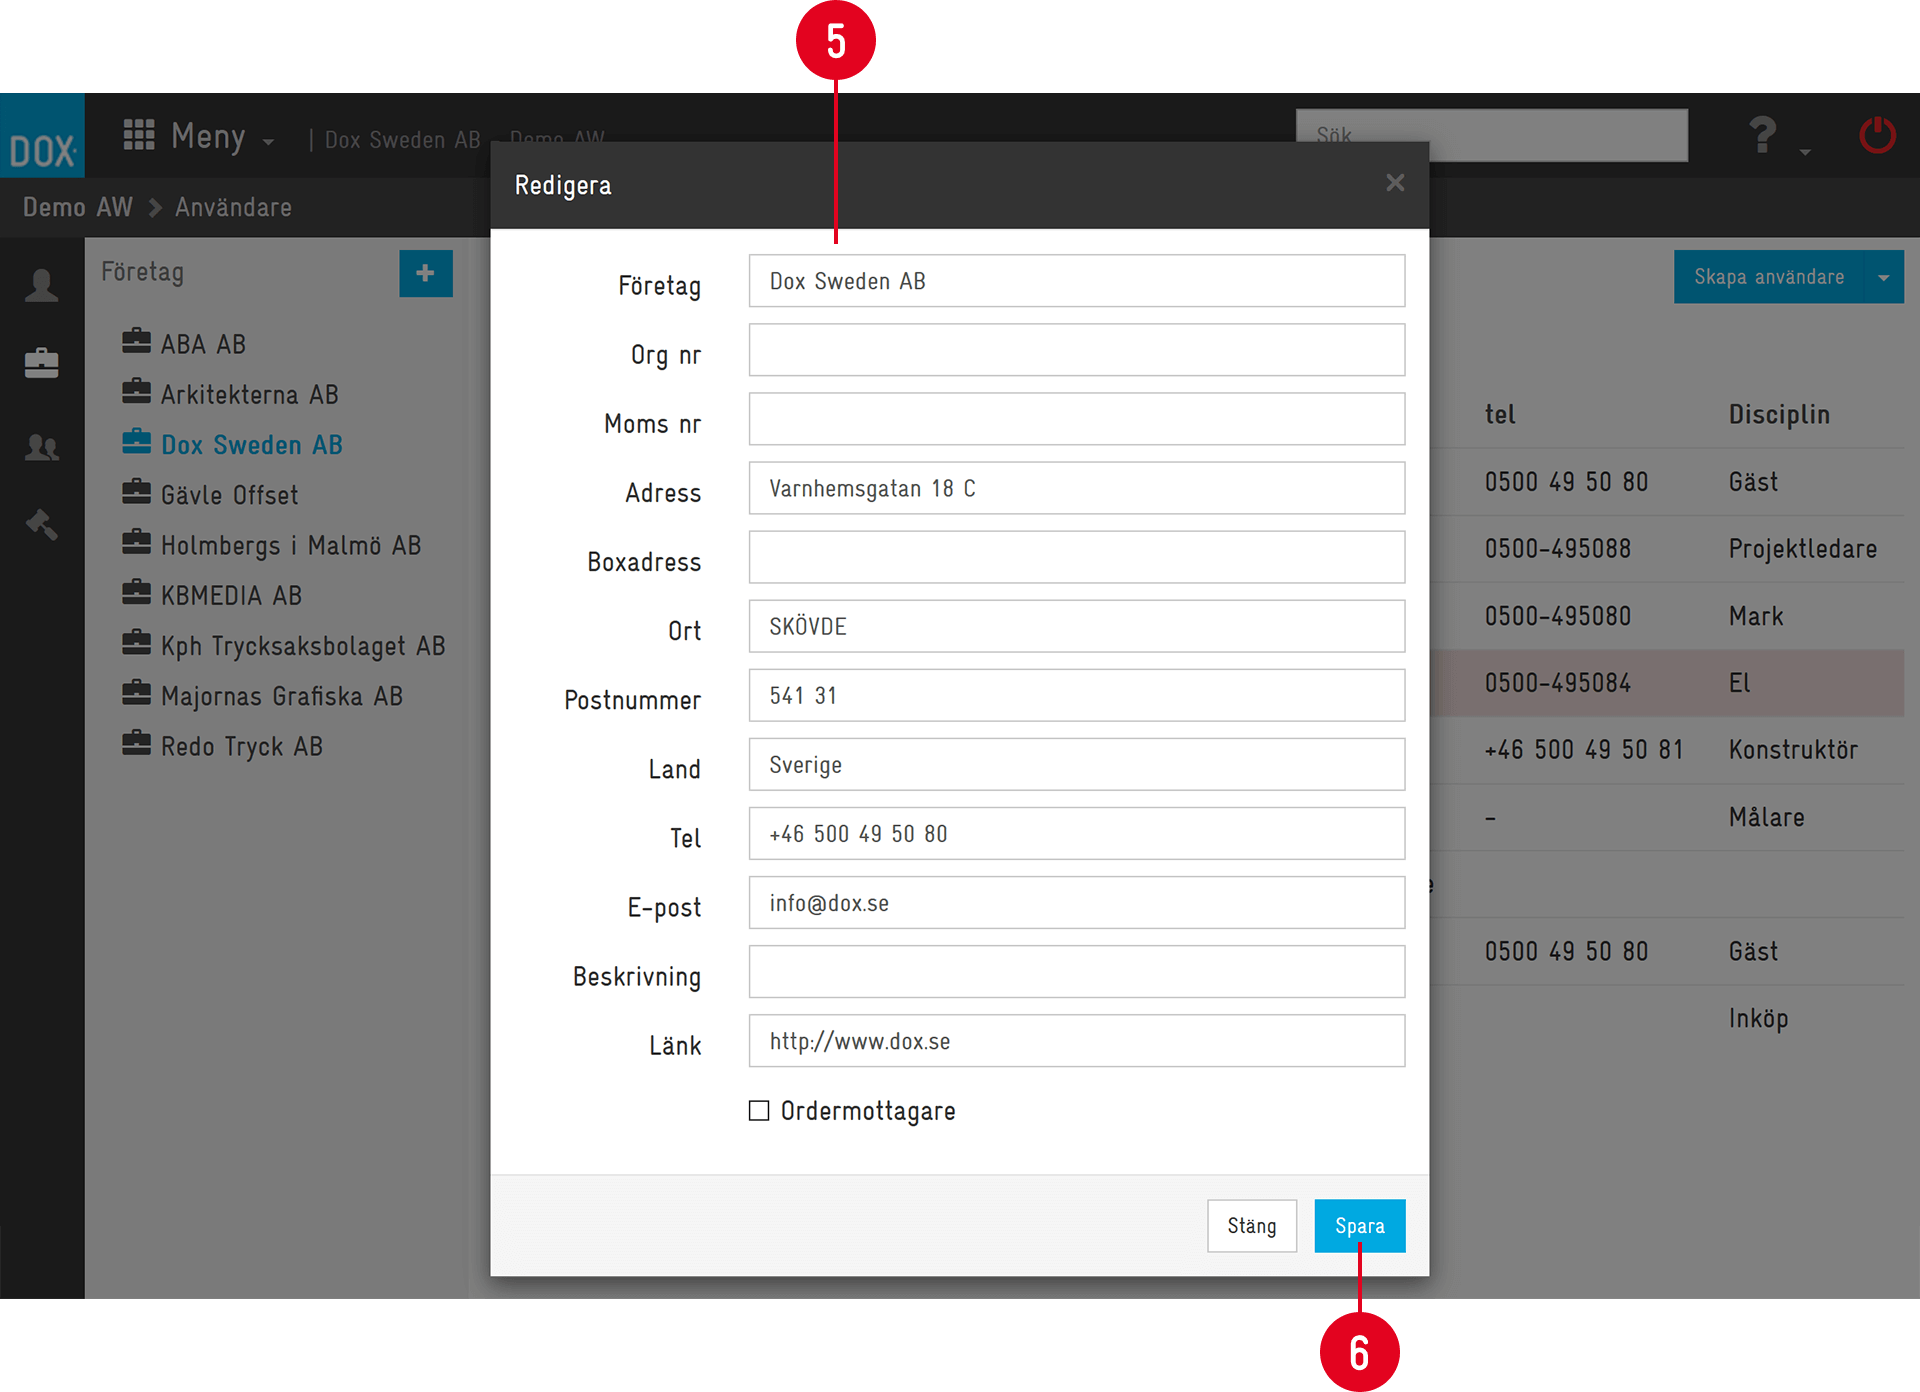Click the KBMEDIA AB briefcase icon
Image resolution: width=1920 pixels, height=1392 pixels.
(136, 592)
